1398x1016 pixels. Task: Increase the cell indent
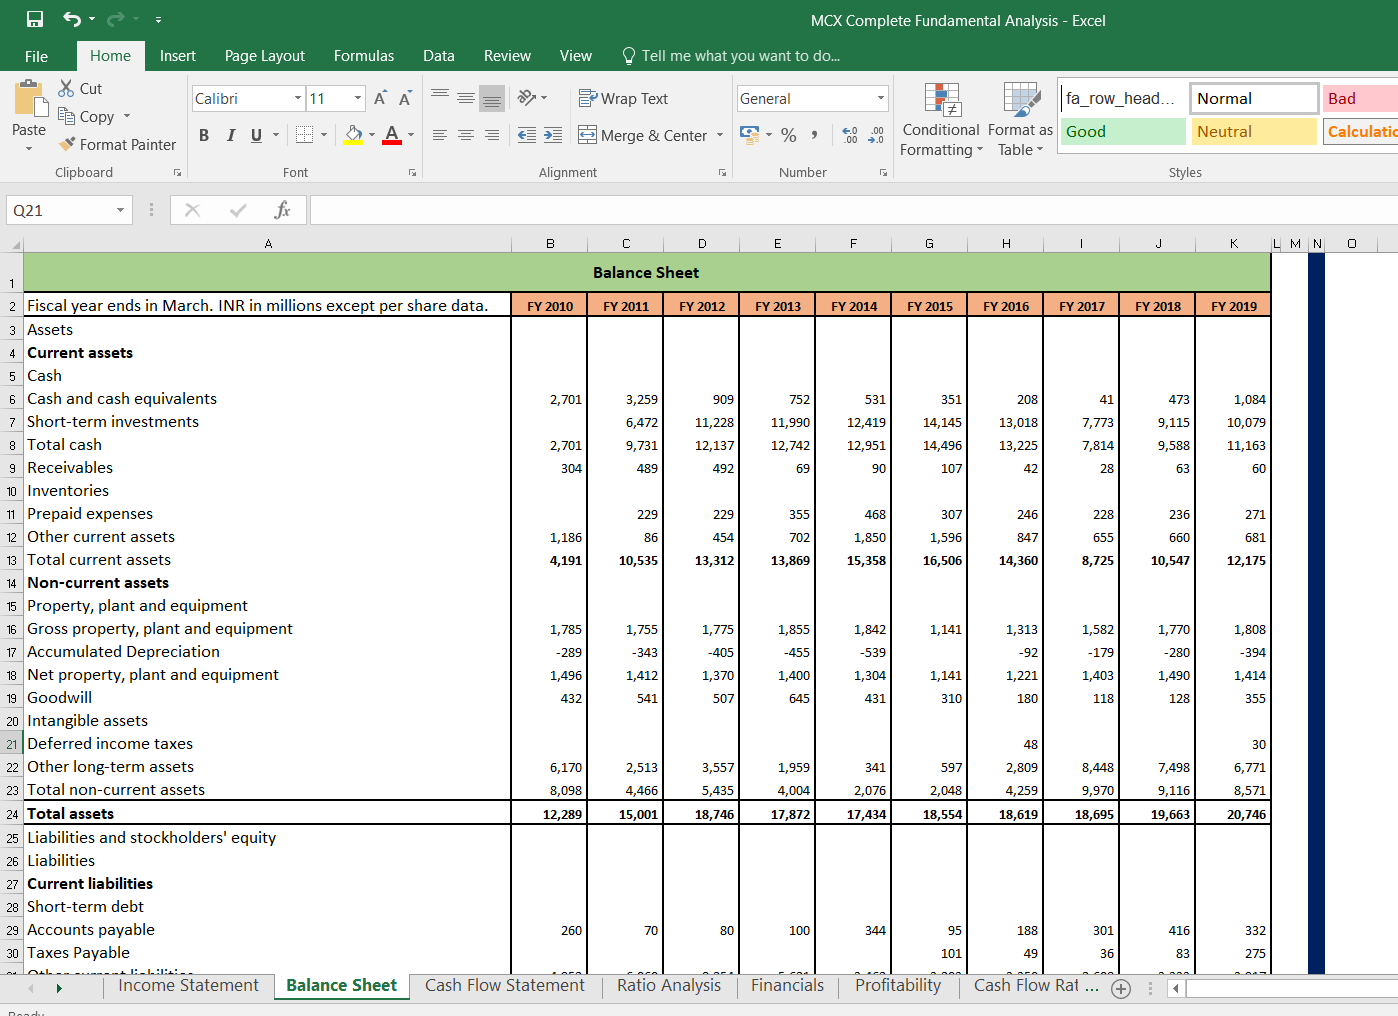[x=553, y=135]
